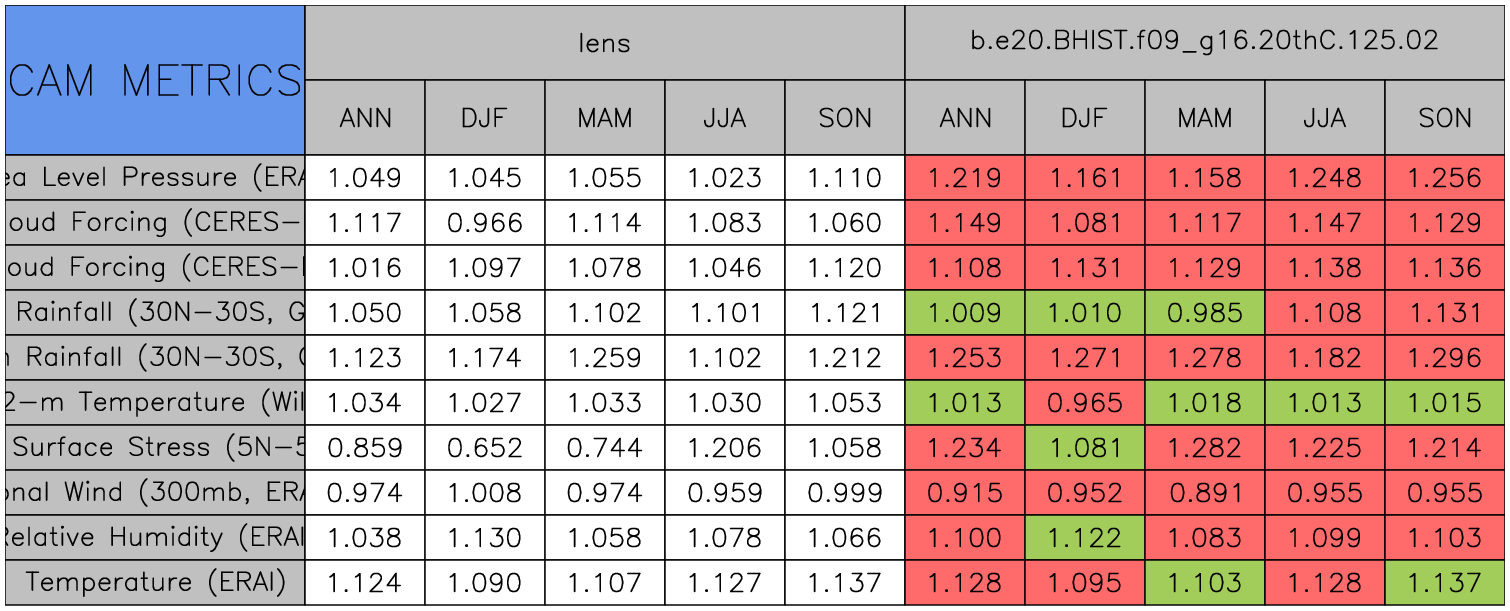Select the red cell showing 0.891

pos(1204,492)
